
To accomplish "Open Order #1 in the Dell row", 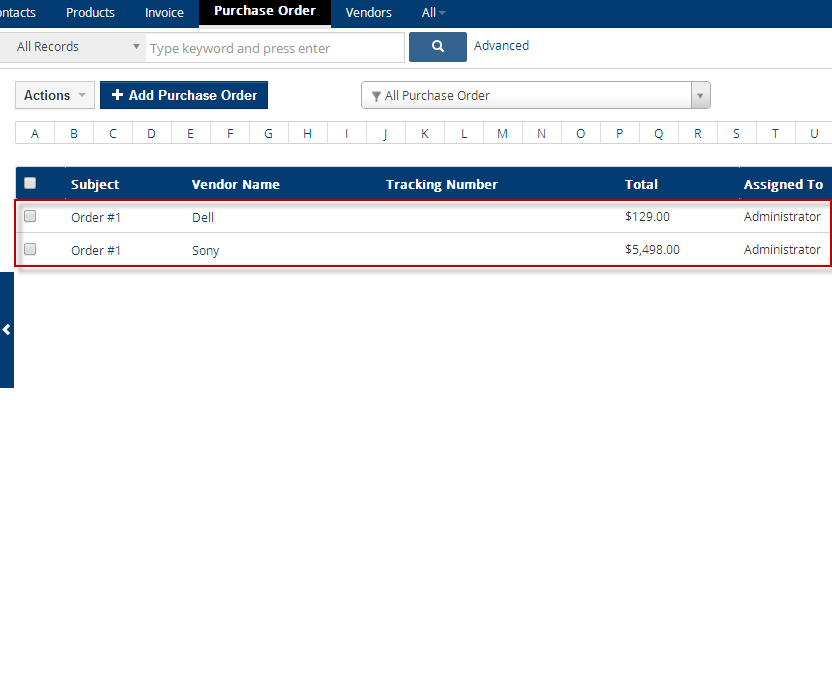I will (96, 217).
